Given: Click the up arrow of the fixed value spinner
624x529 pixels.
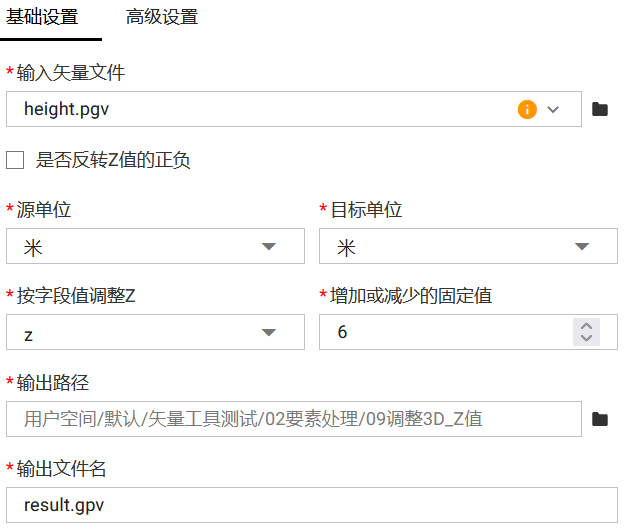Looking at the screenshot, I should point(586,326).
